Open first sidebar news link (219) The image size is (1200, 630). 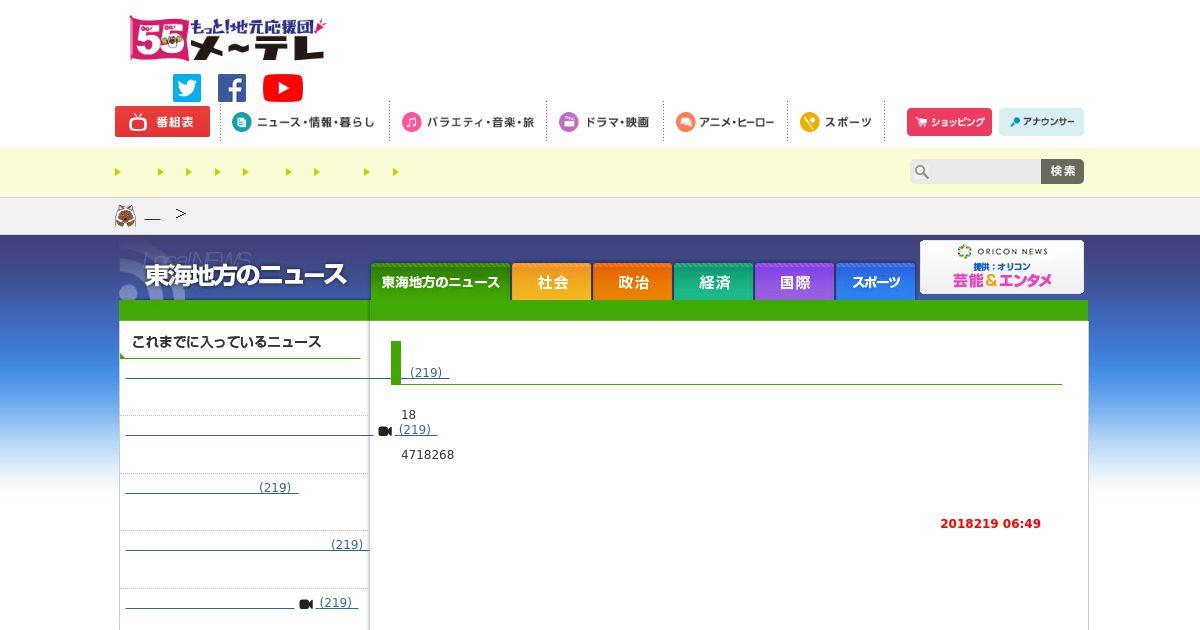tap(287, 373)
